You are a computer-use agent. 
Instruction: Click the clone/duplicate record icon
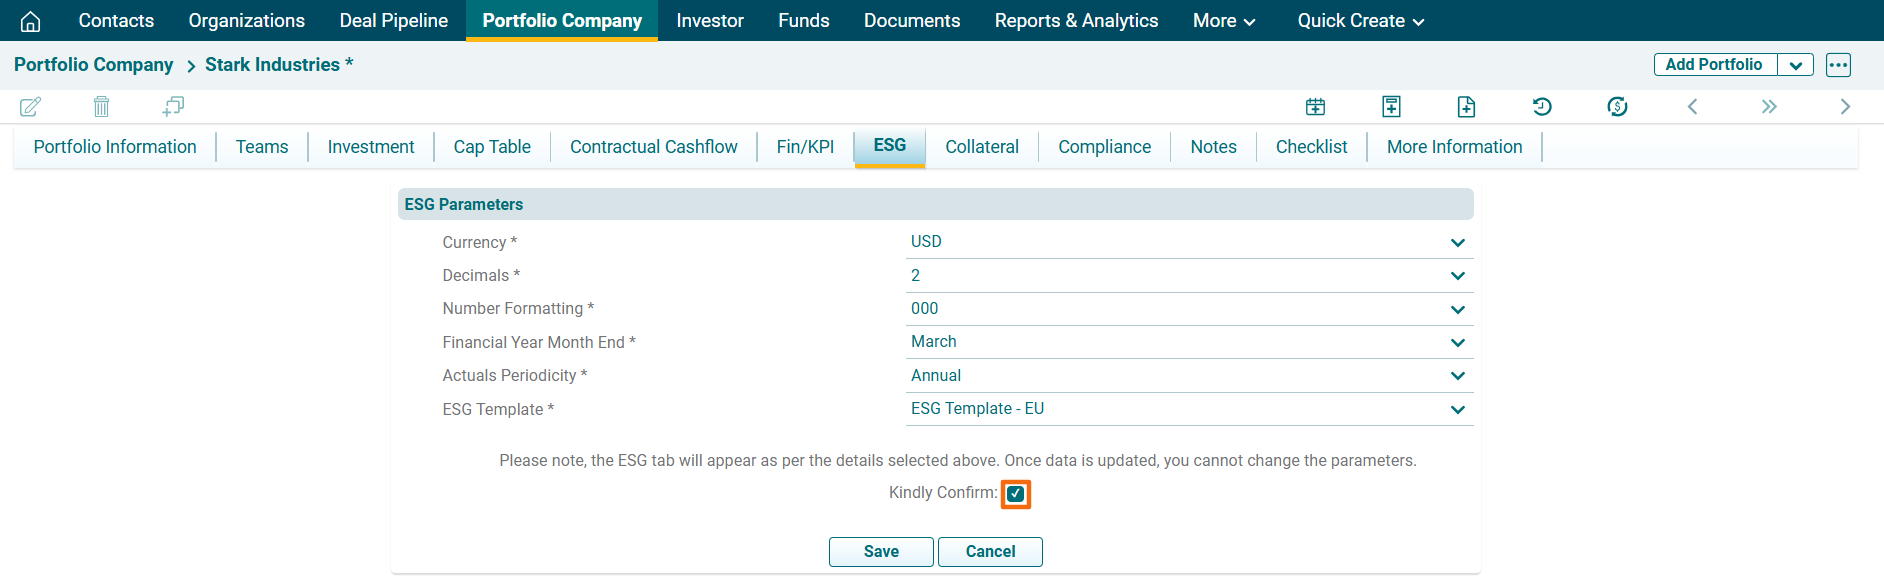coord(173,106)
